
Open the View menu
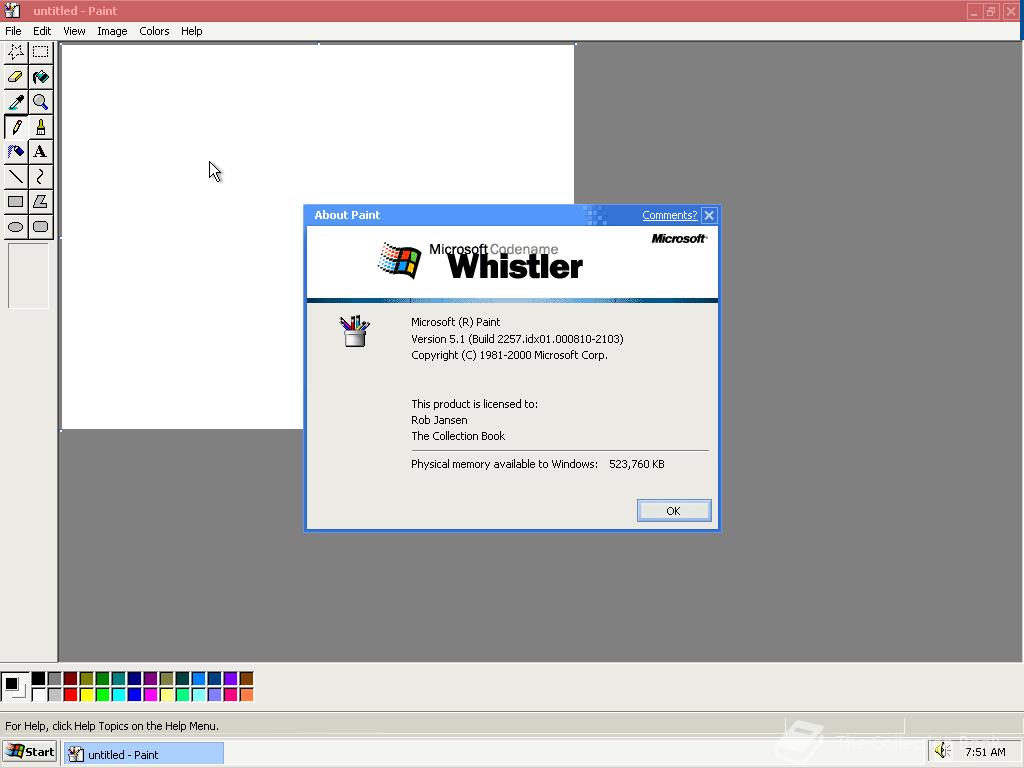point(74,31)
